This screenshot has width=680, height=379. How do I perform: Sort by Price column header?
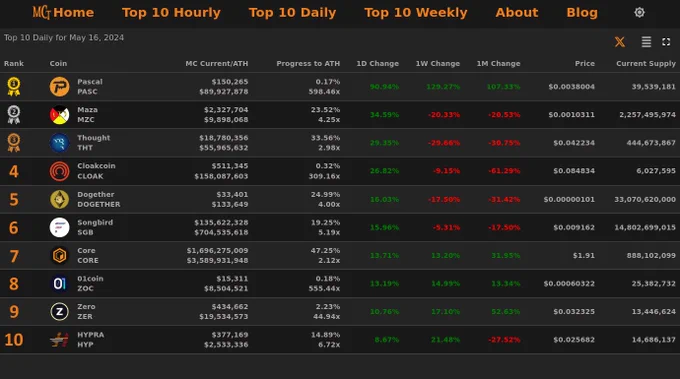(585, 63)
